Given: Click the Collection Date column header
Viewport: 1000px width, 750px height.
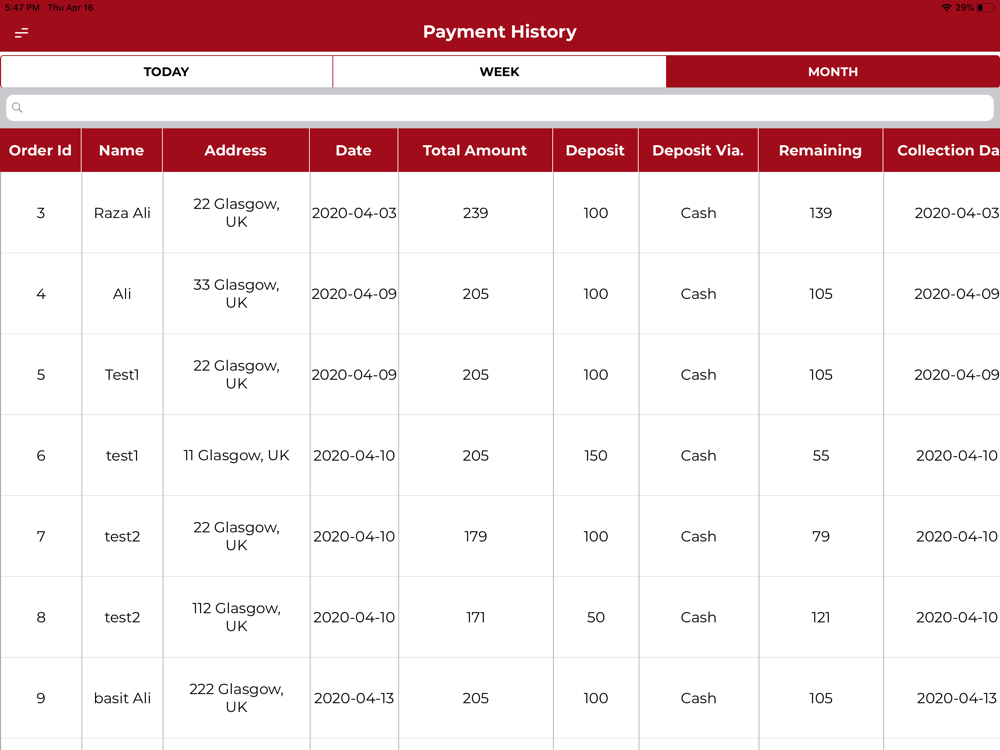Looking at the screenshot, I should coord(942,151).
